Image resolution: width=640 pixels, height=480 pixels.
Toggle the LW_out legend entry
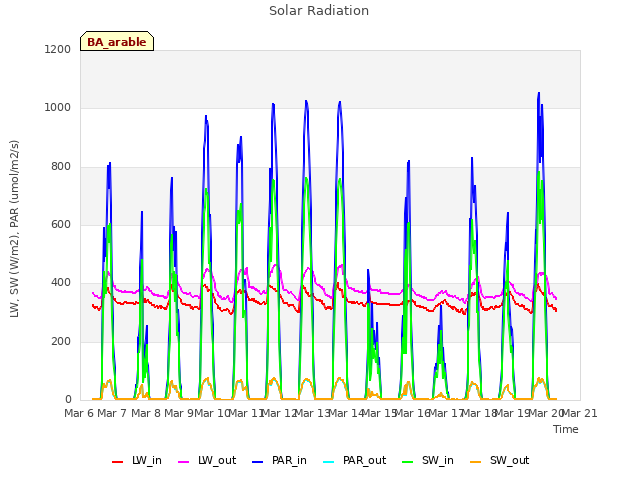(207, 460)
